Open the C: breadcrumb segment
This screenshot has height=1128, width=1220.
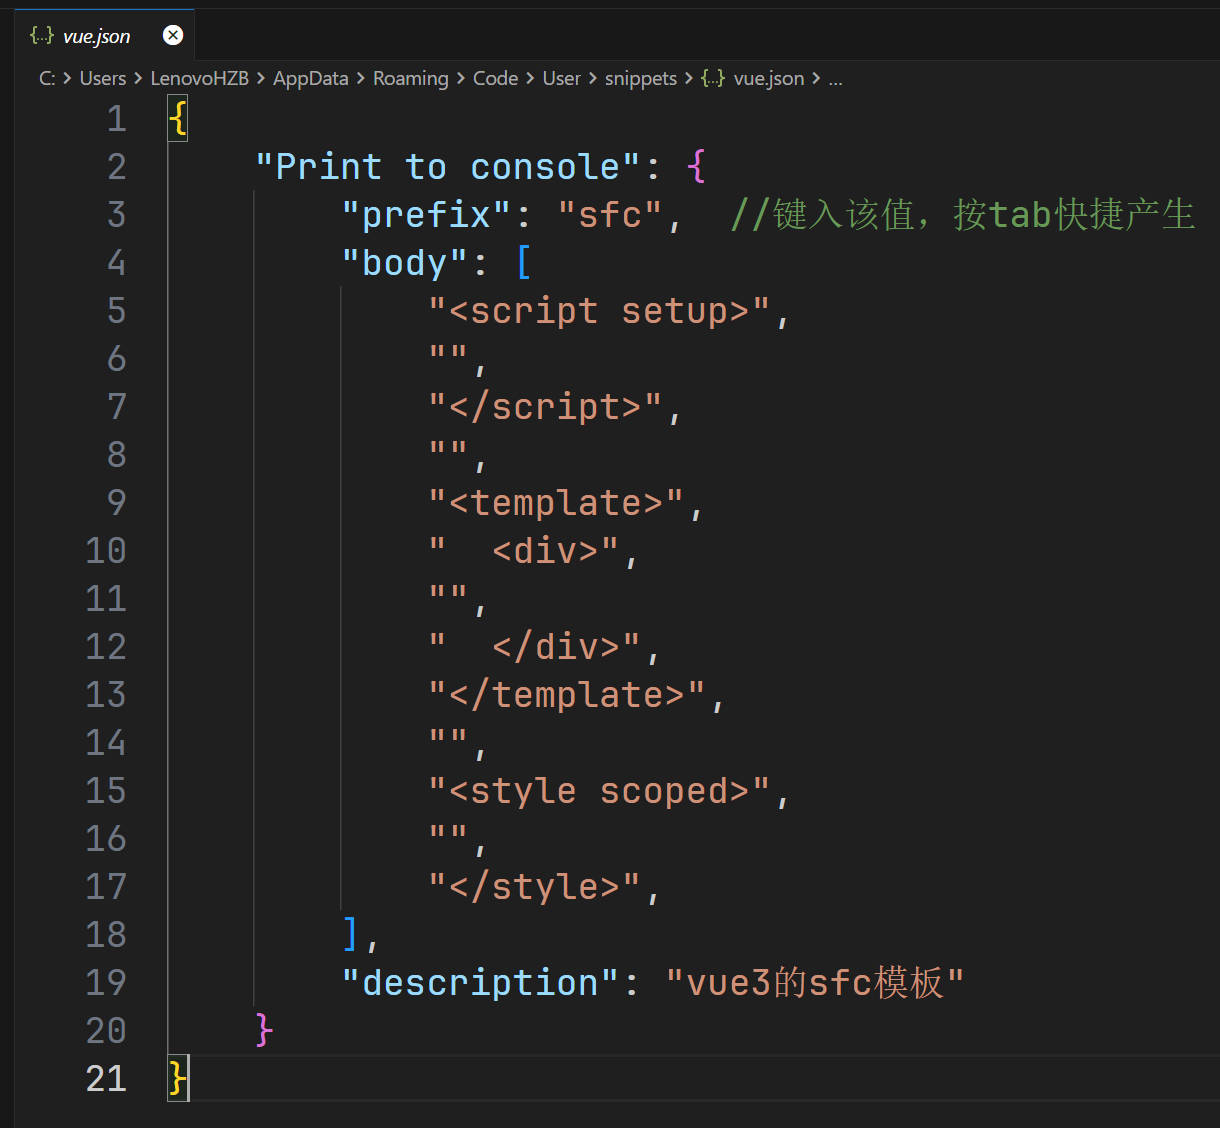pos(47,78)
